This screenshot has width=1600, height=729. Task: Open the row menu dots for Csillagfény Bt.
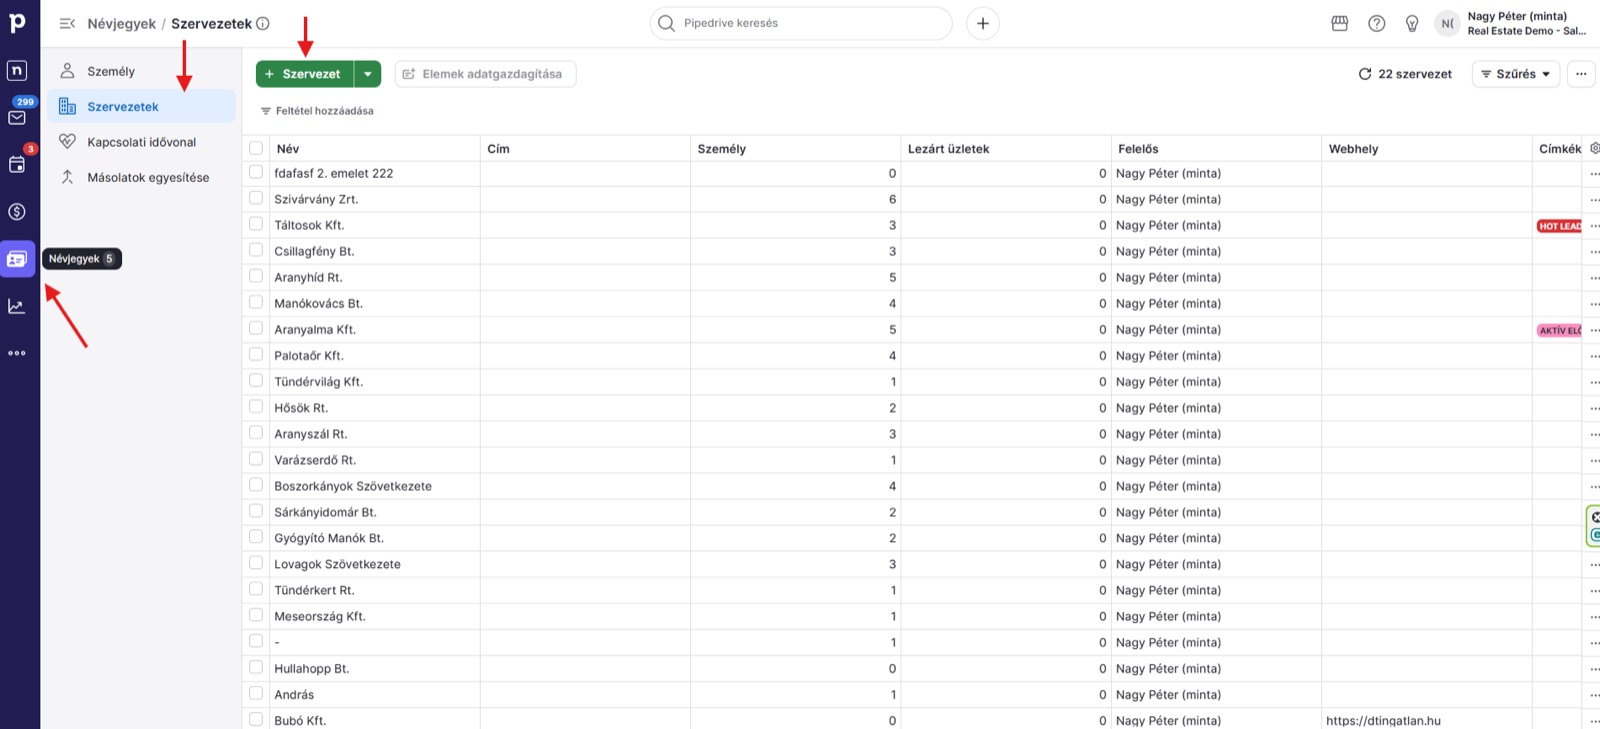point(1594,252)
